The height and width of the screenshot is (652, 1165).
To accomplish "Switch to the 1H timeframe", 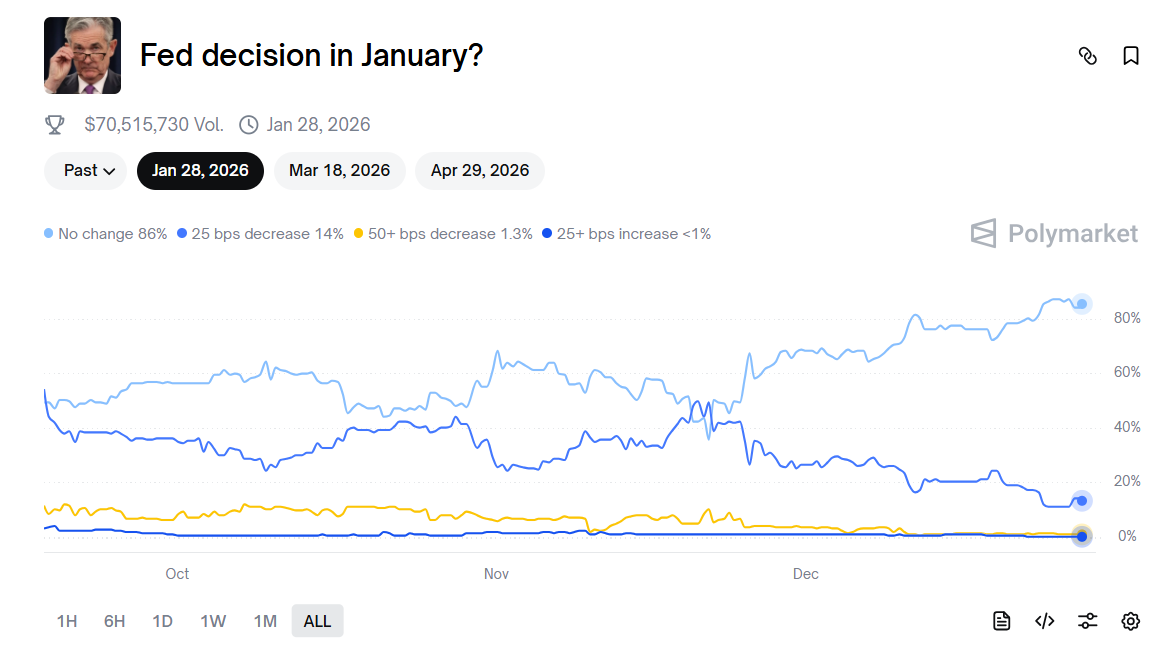I will click(66, 620).
